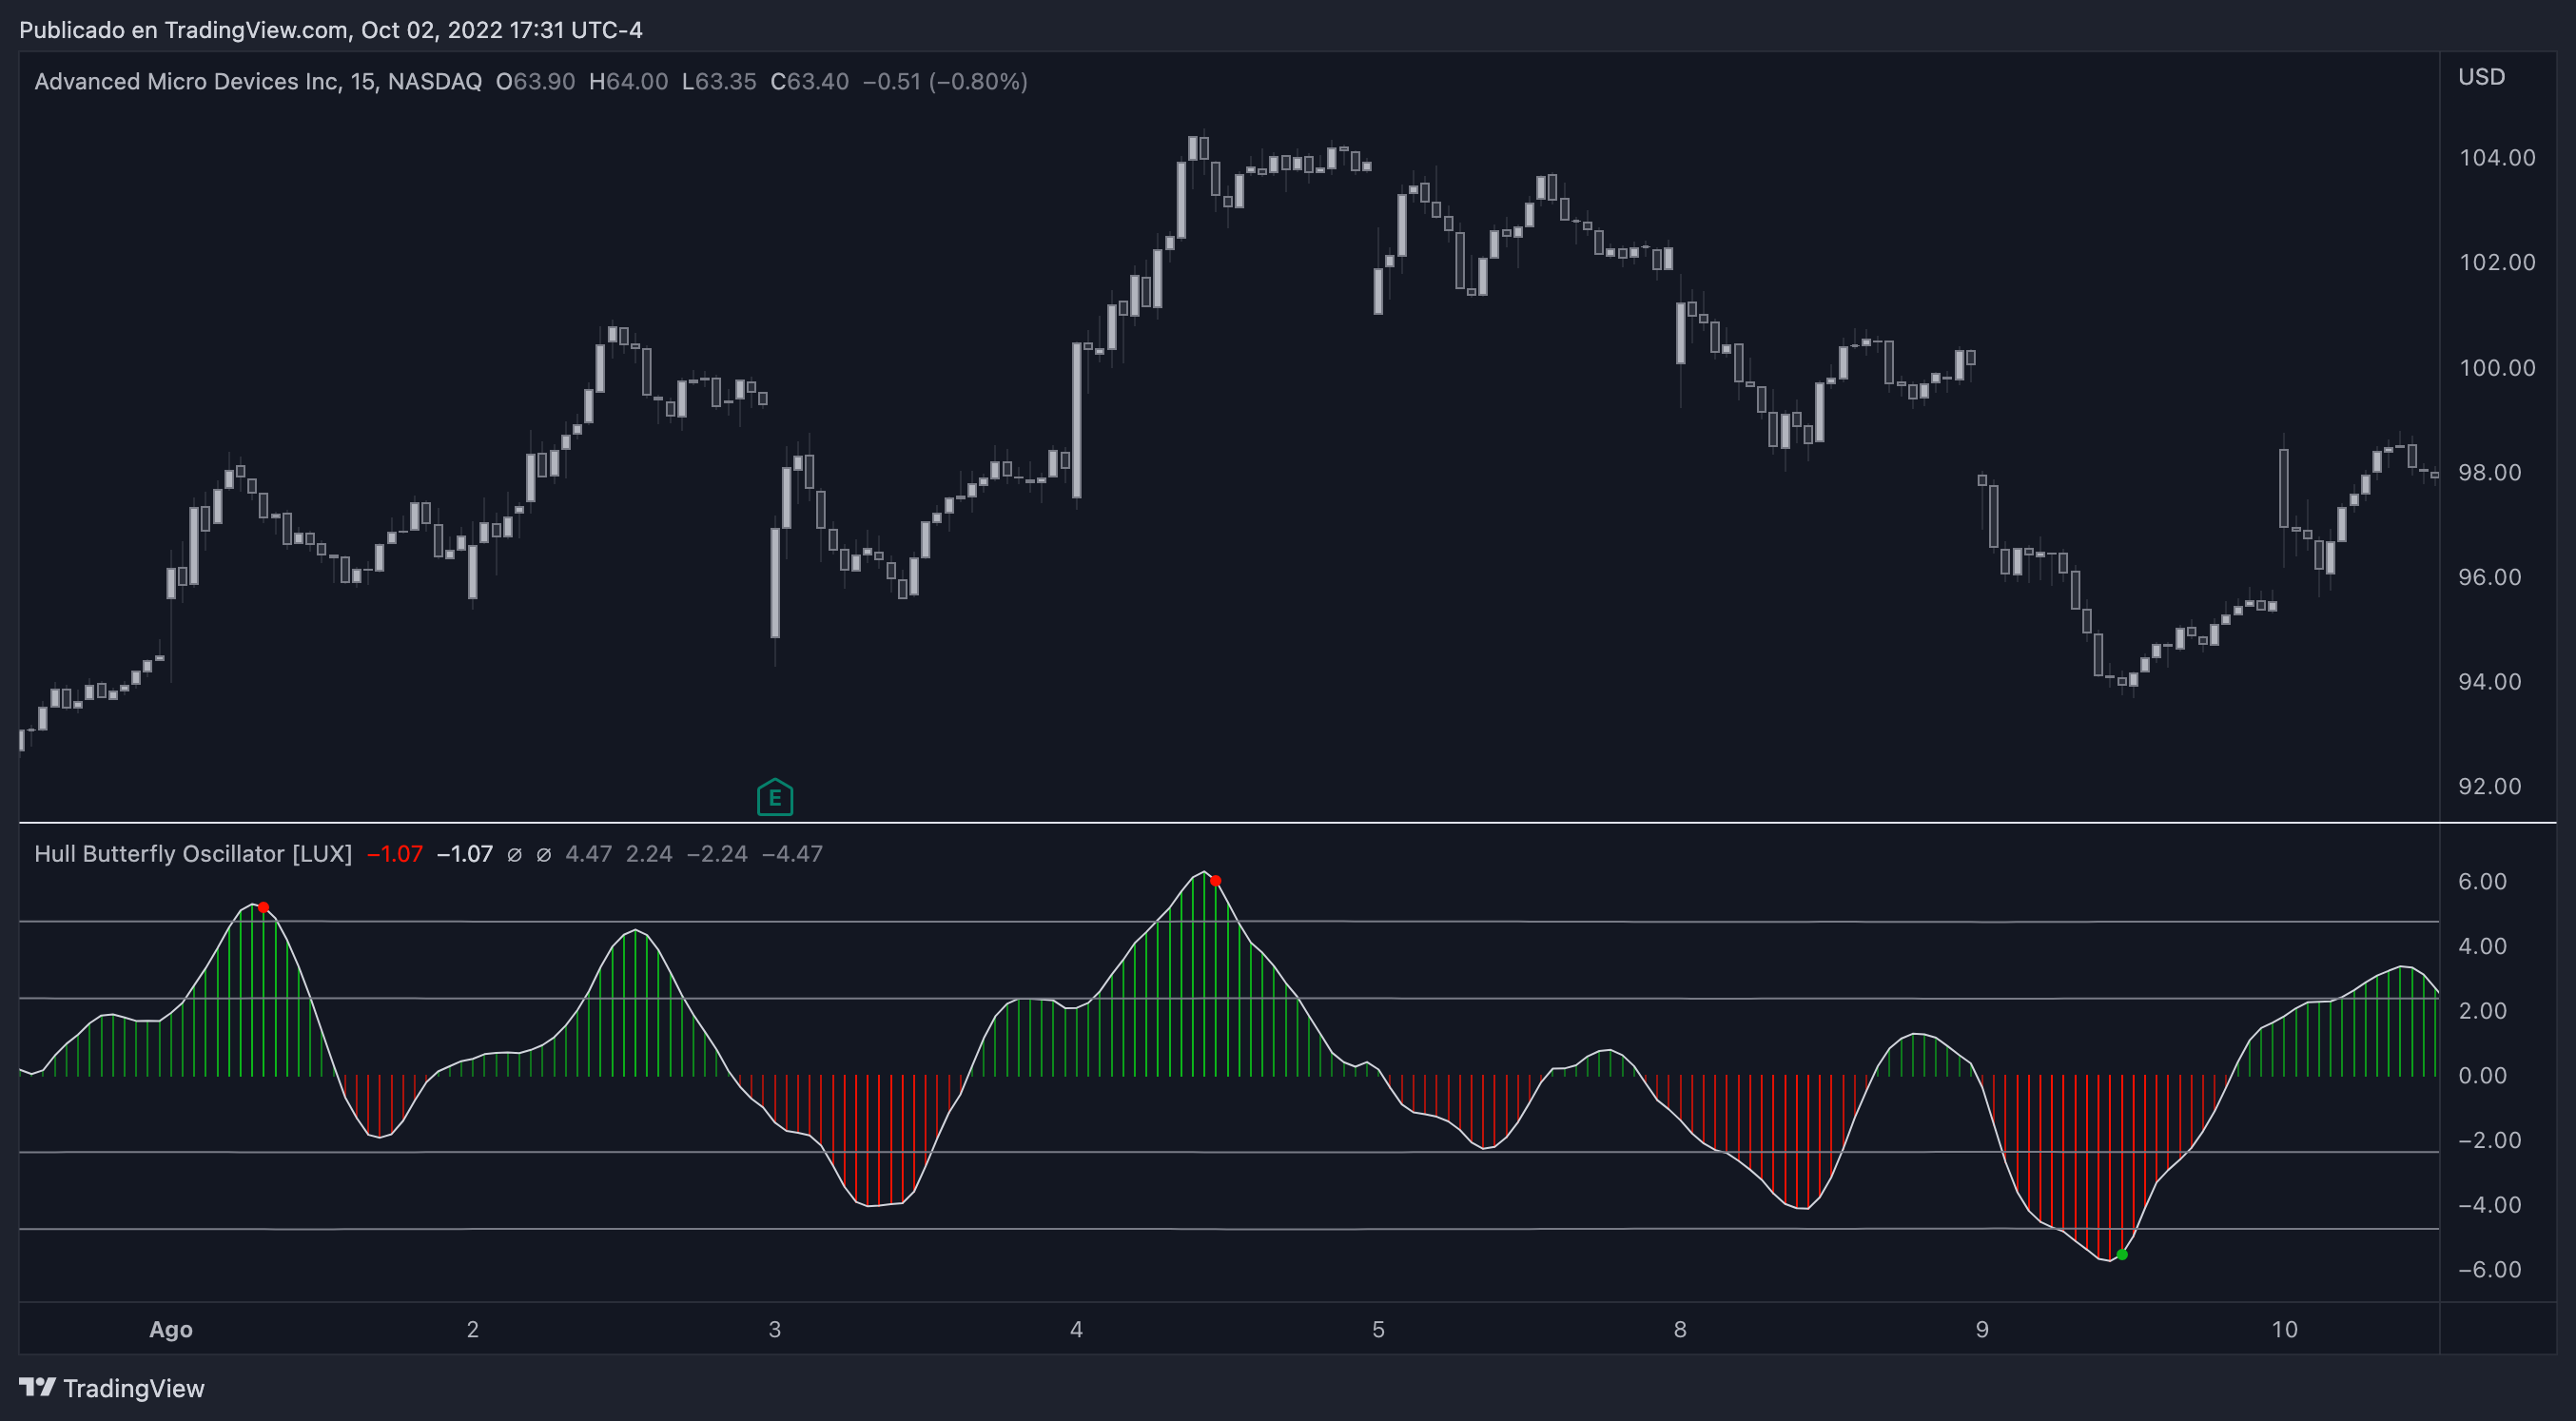Click the L63.35 low value

pyautogui.click(x=719, y=82)
